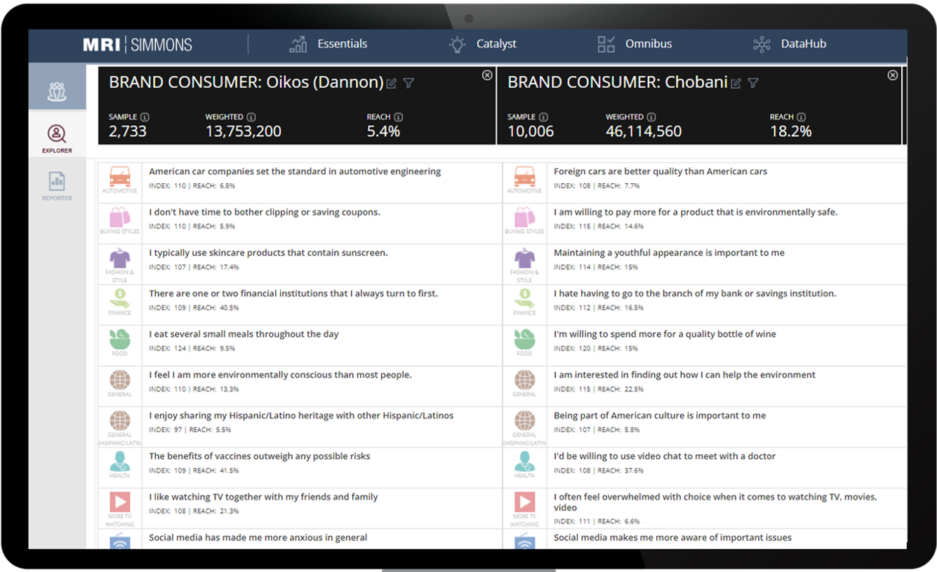Open the Reporter sidebar icon

click(57, 185)
